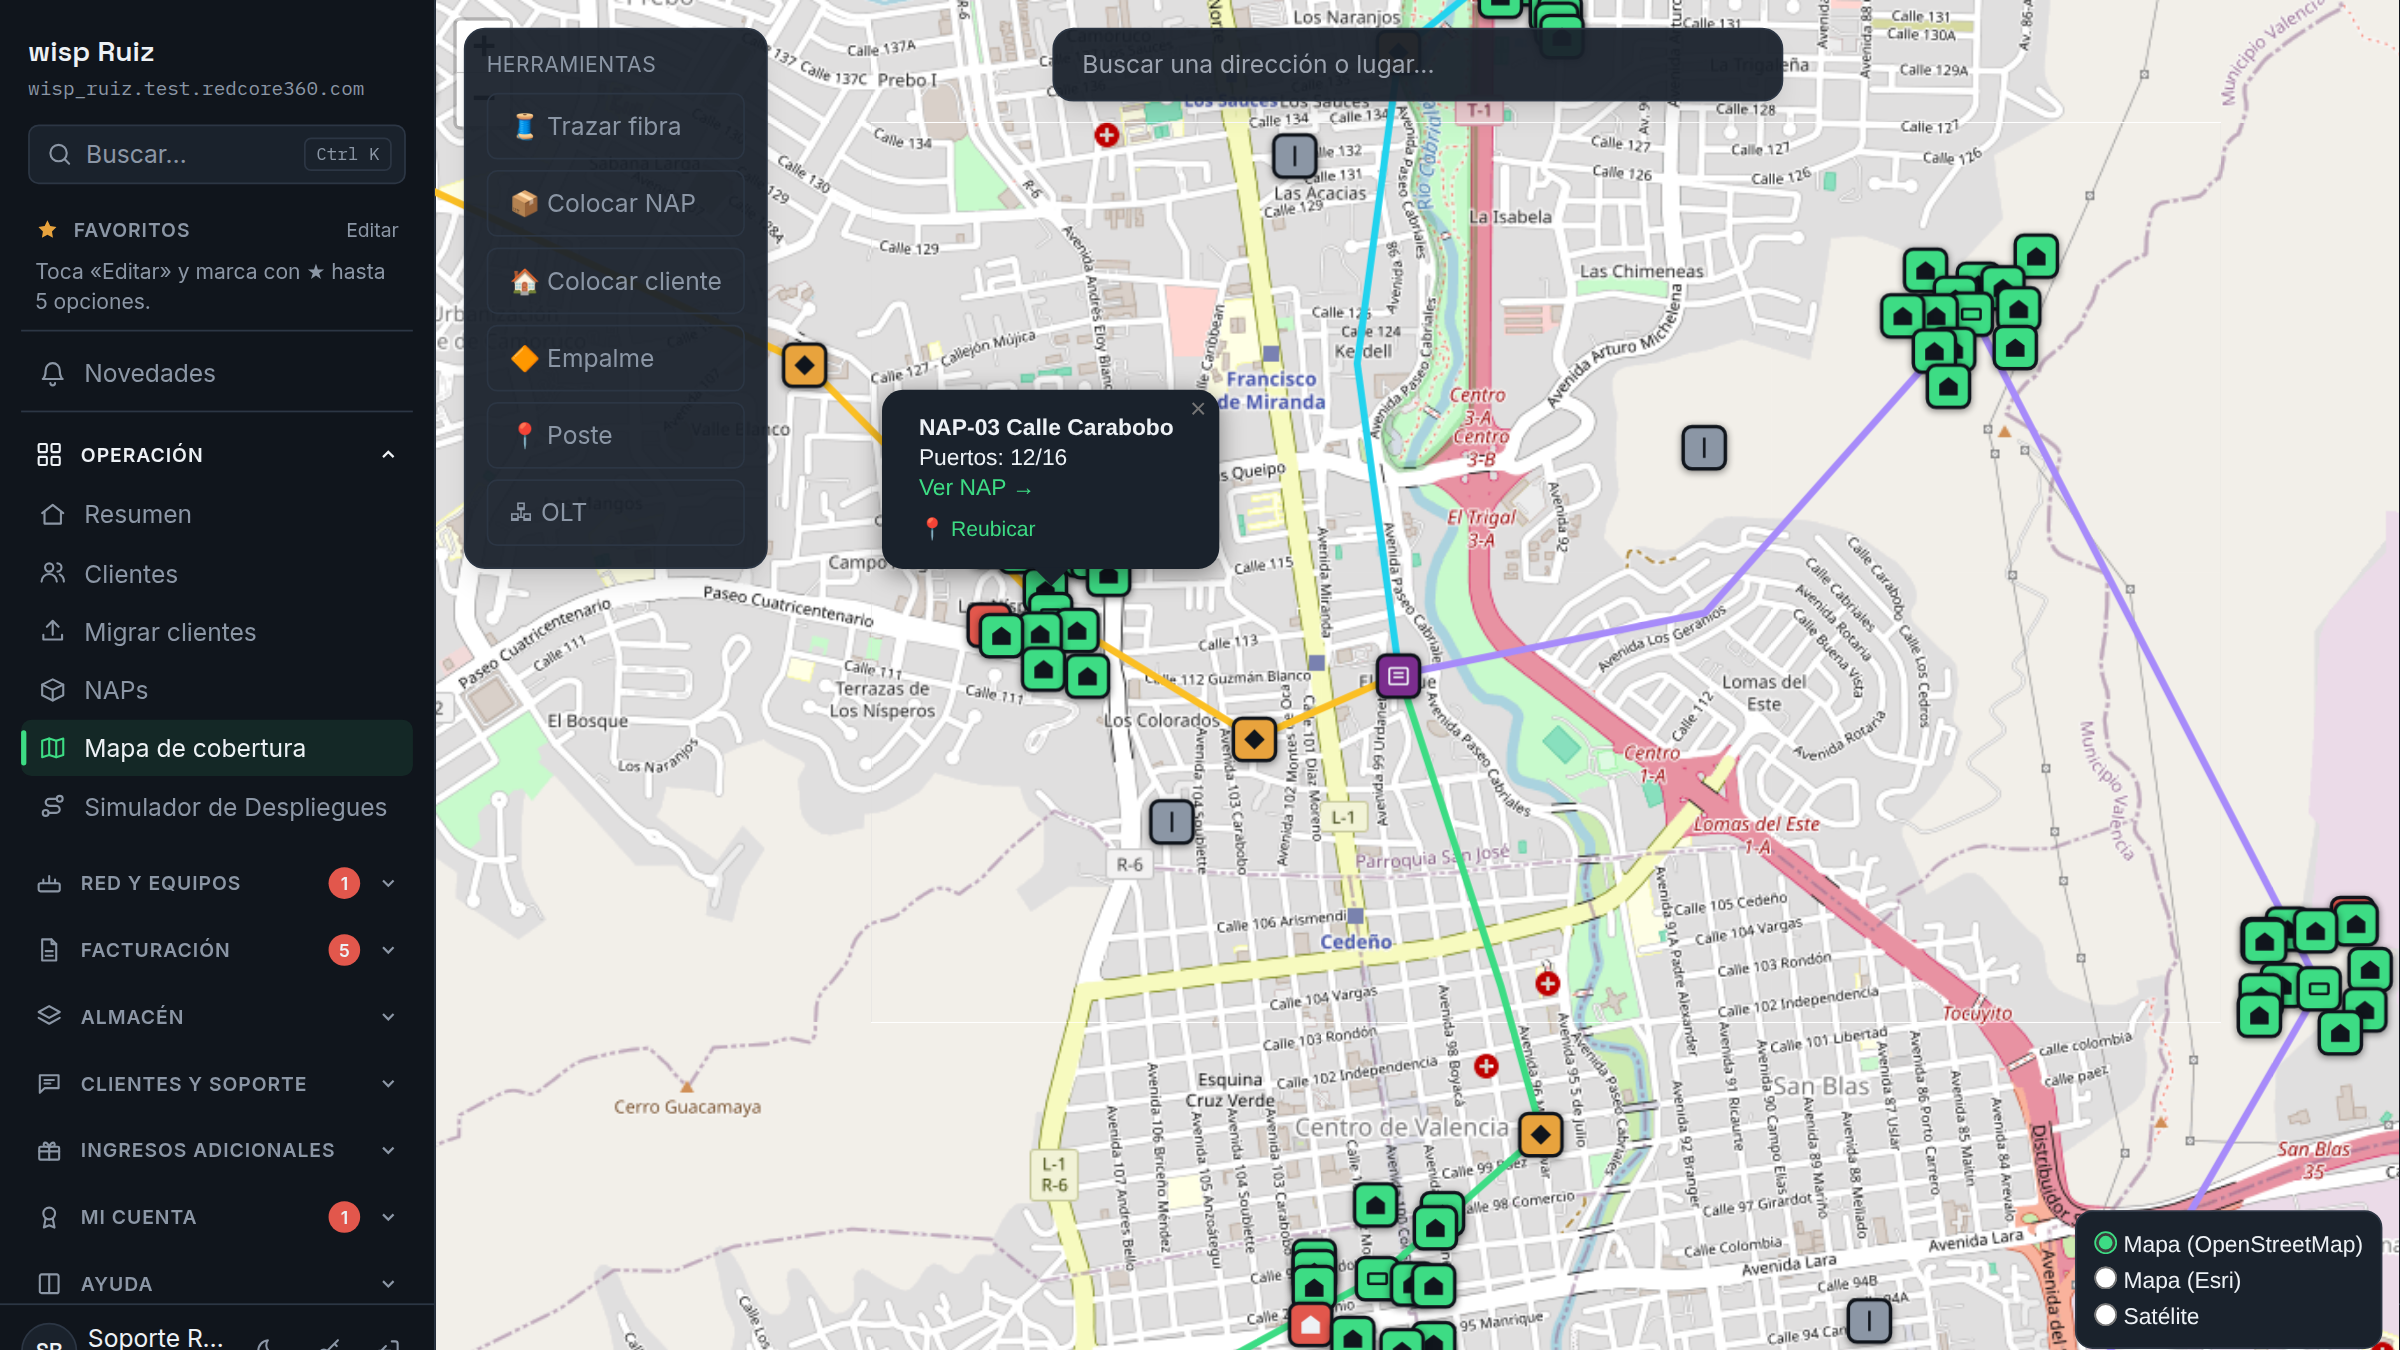Screen dimensions: 2400x1350
Task: Click the topmost green client marker in northeast cluster
Action: (2036, 257)
